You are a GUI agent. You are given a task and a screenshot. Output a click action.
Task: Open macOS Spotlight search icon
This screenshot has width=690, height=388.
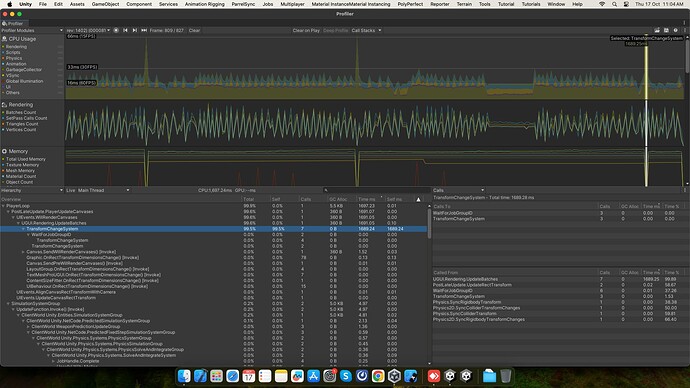[x=614, y=4]
